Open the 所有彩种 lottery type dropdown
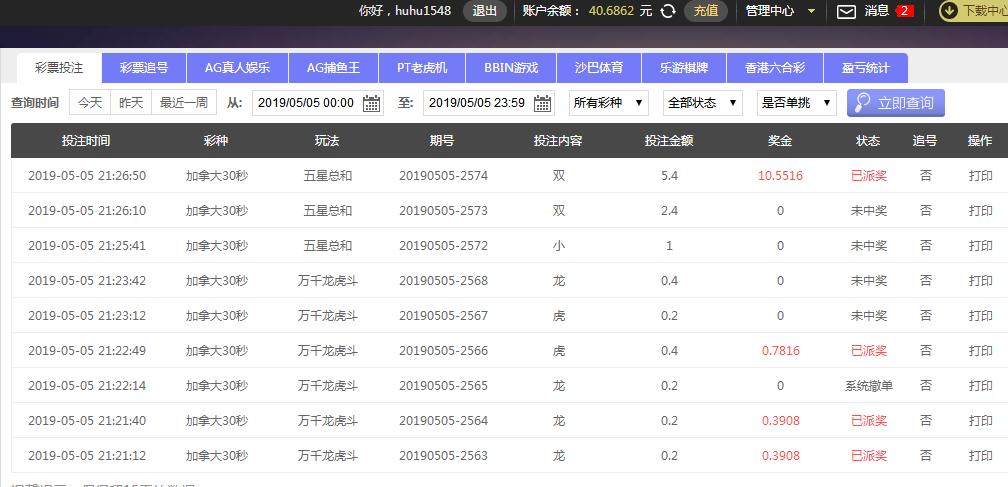This screenshot has width=1008, height=487. [609, 103]
